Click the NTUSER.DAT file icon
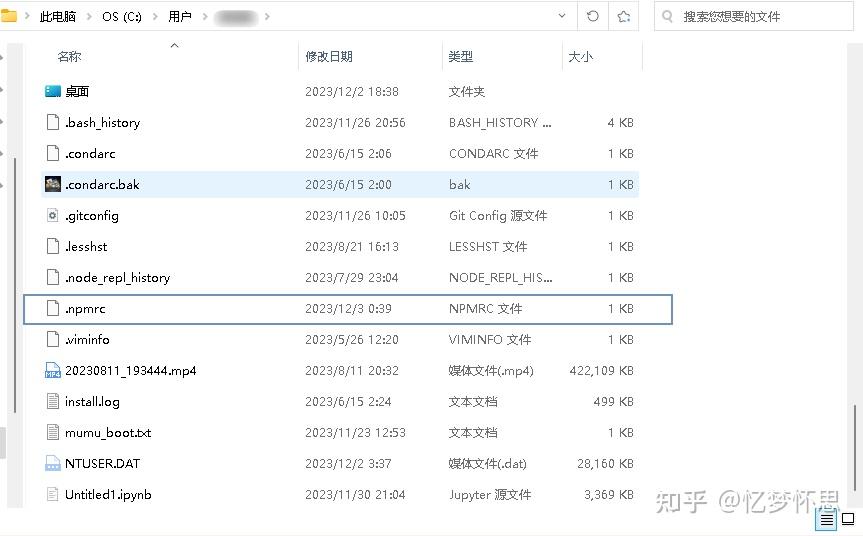The width and height of the screenshot is (863, 536). [x=53, y=463]
